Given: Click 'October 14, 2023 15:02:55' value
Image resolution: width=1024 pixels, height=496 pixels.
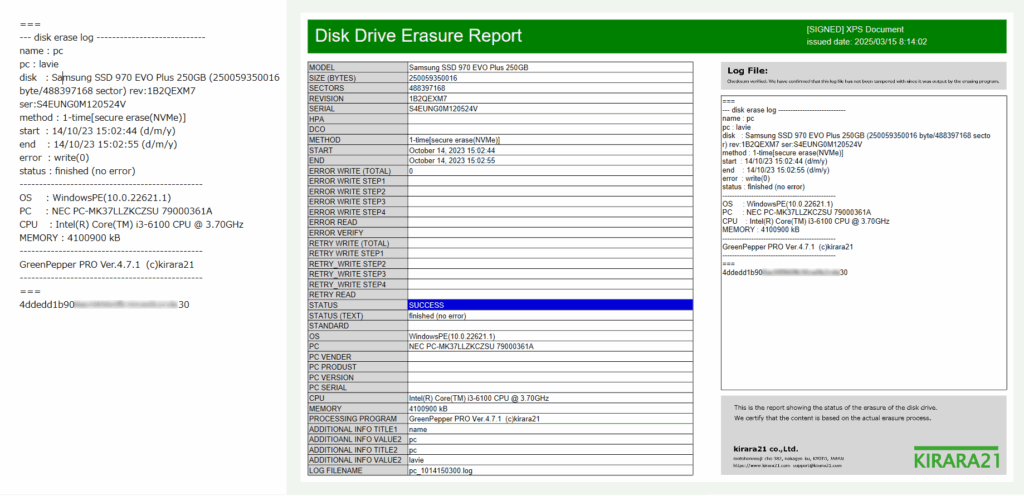Looking at the screenshot, I should (x=452, y=161).
